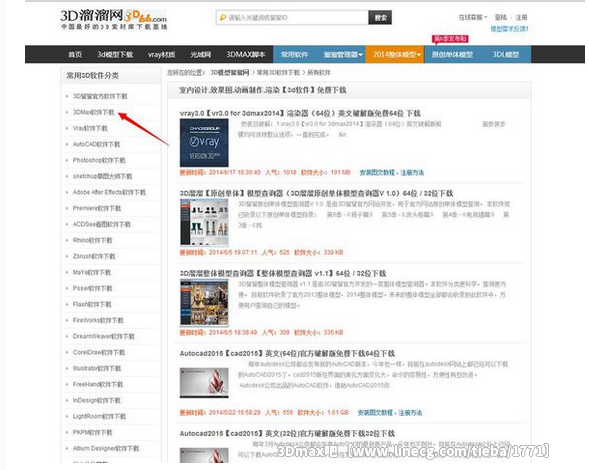Screen dimensions: 589x470
Task: Open the 在线客服 dropdown at top right
Action: tap(473, 17)
